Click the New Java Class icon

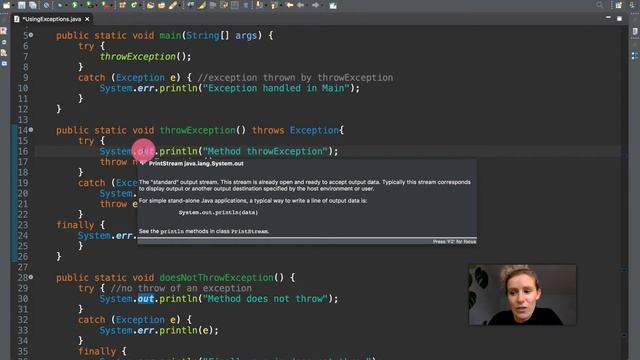(x=134, y=5)
